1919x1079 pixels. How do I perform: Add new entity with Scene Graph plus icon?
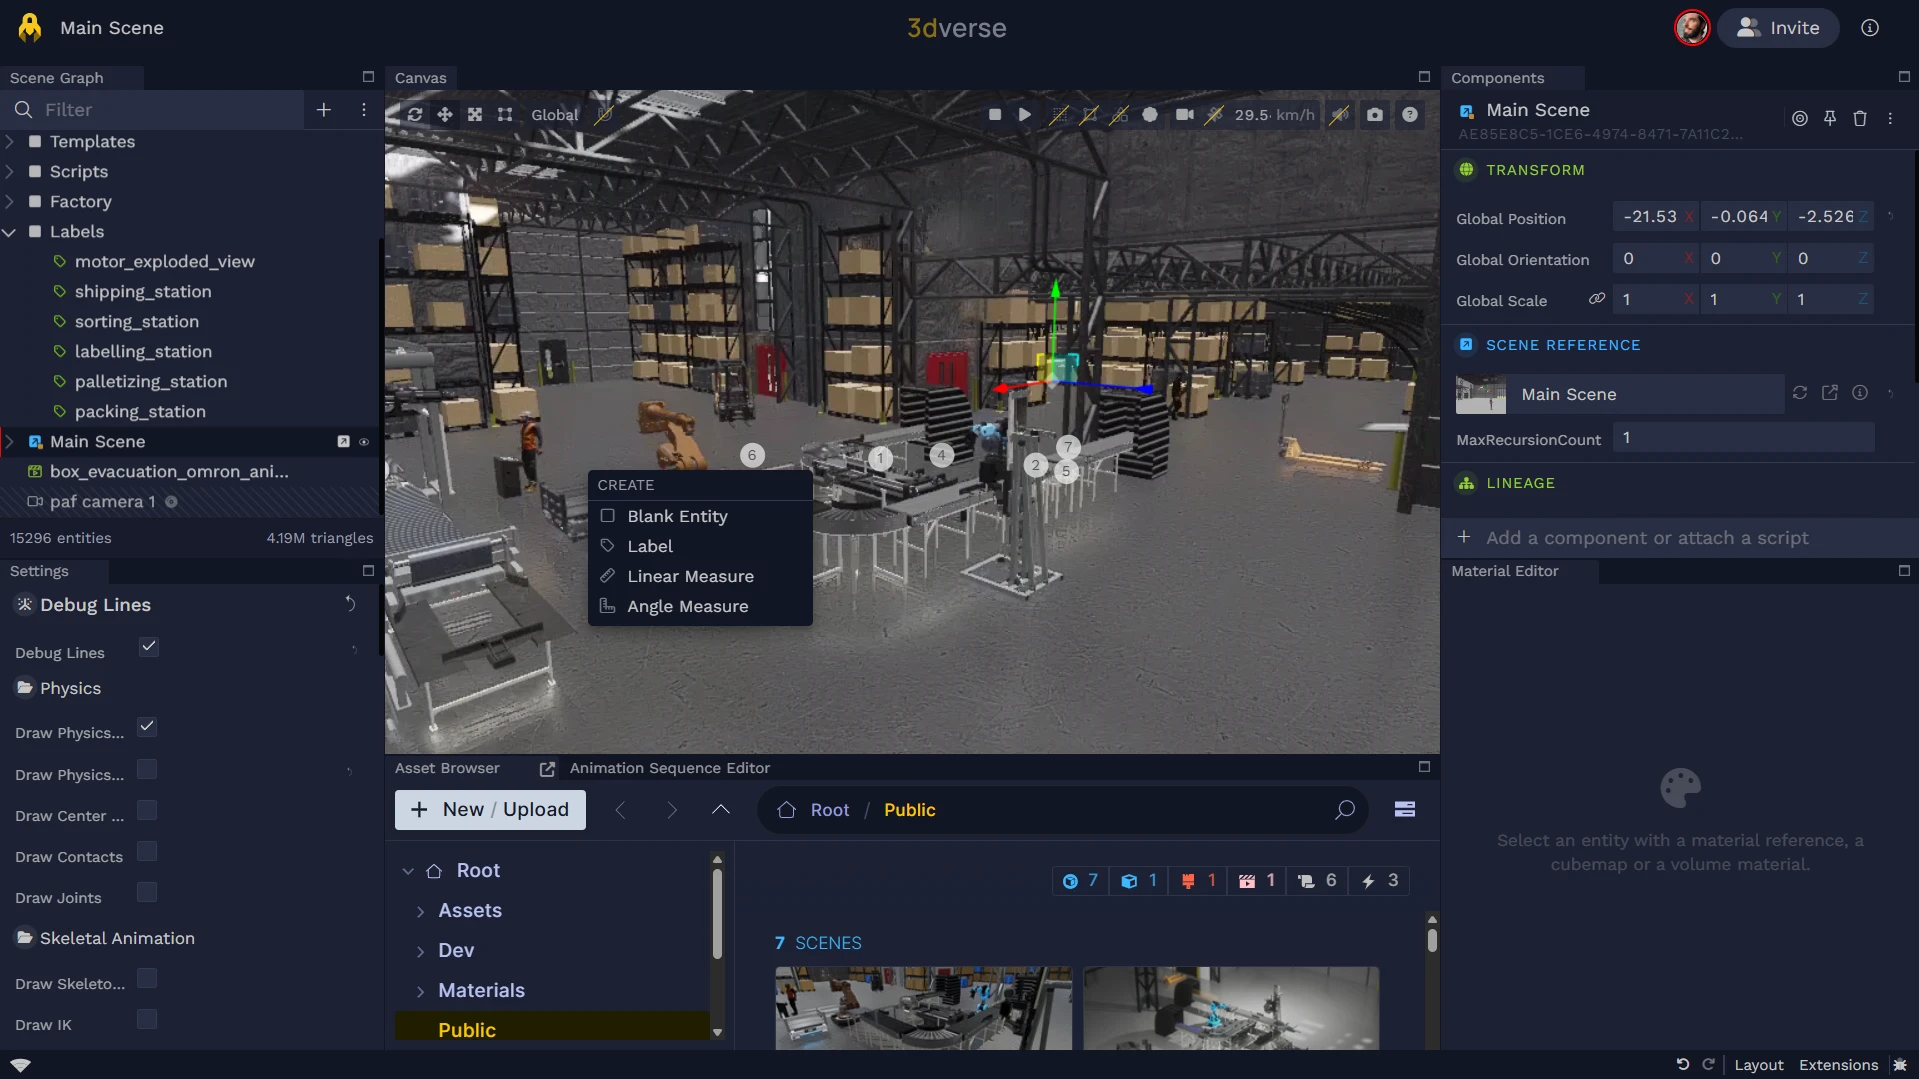coord(323,110)
